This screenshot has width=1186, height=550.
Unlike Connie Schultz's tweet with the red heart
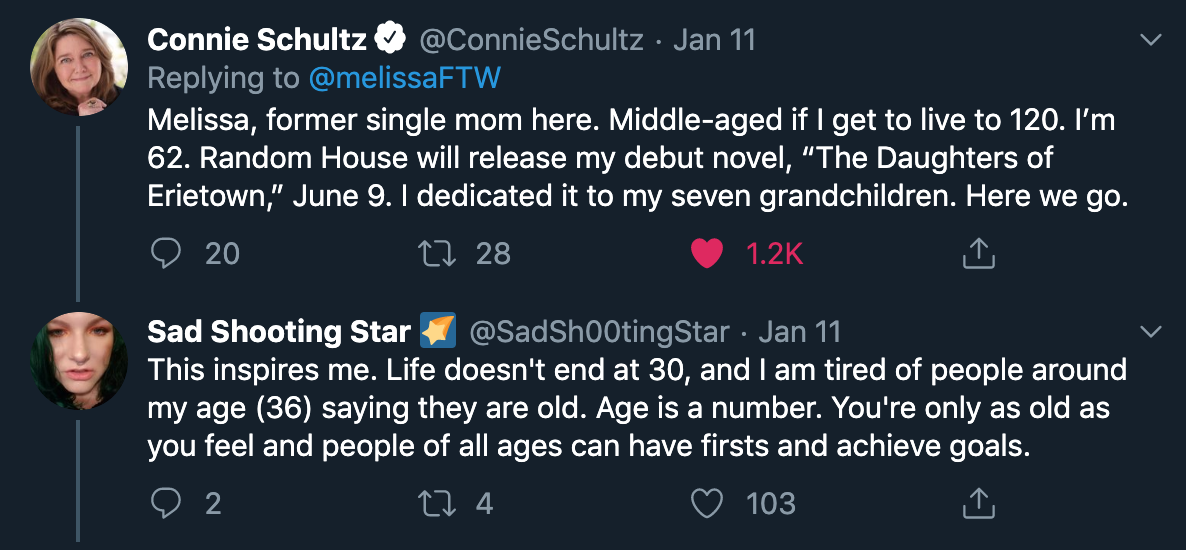[707, 254]
